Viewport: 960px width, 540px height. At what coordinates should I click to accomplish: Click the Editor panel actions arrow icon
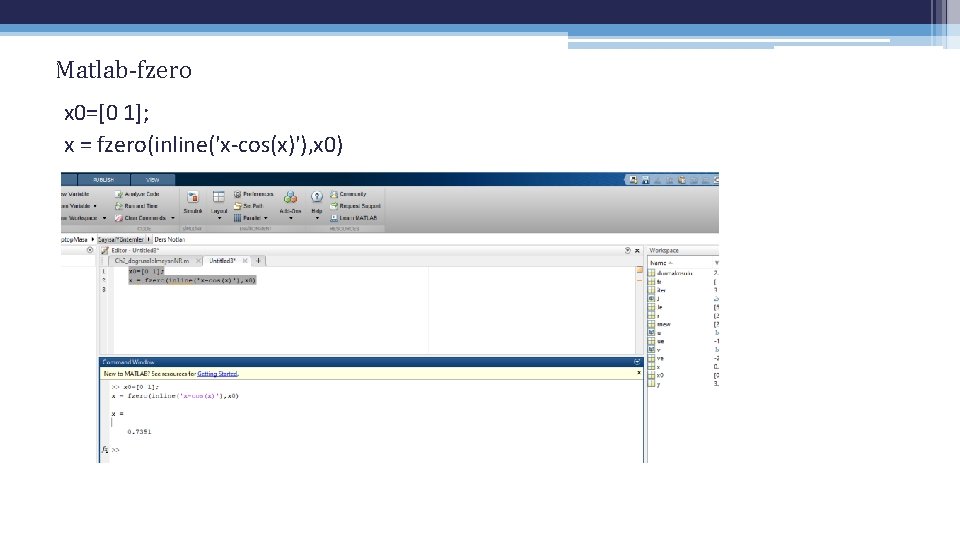[628, 250]
